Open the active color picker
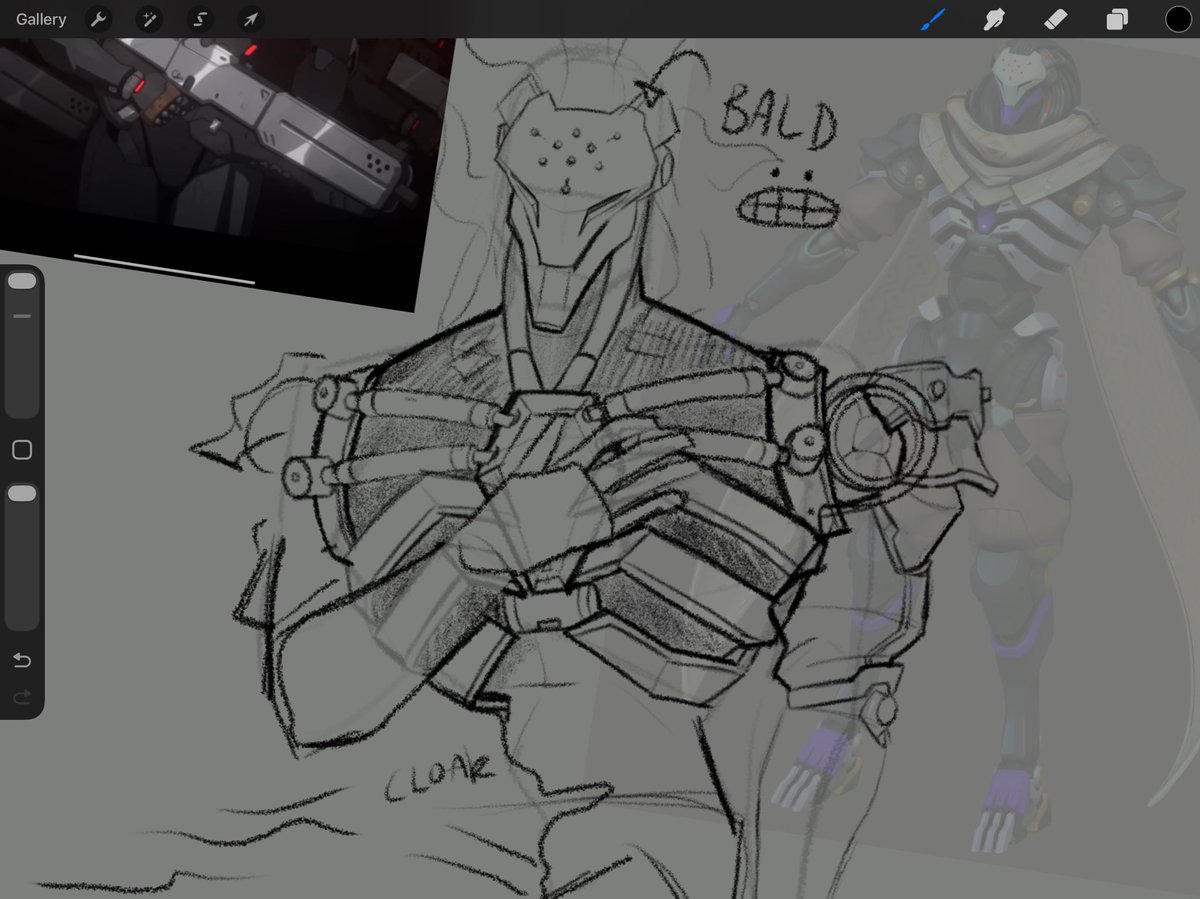The image size is (1200, 899). (1178, 19)
